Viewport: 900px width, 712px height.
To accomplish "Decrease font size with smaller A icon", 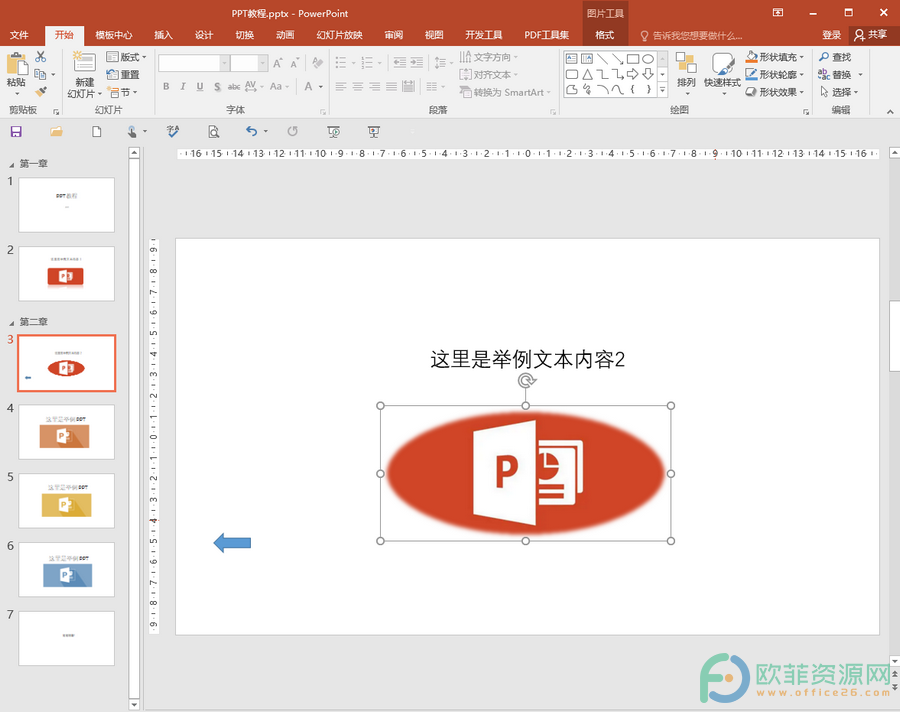I will (x=294, y=63).
